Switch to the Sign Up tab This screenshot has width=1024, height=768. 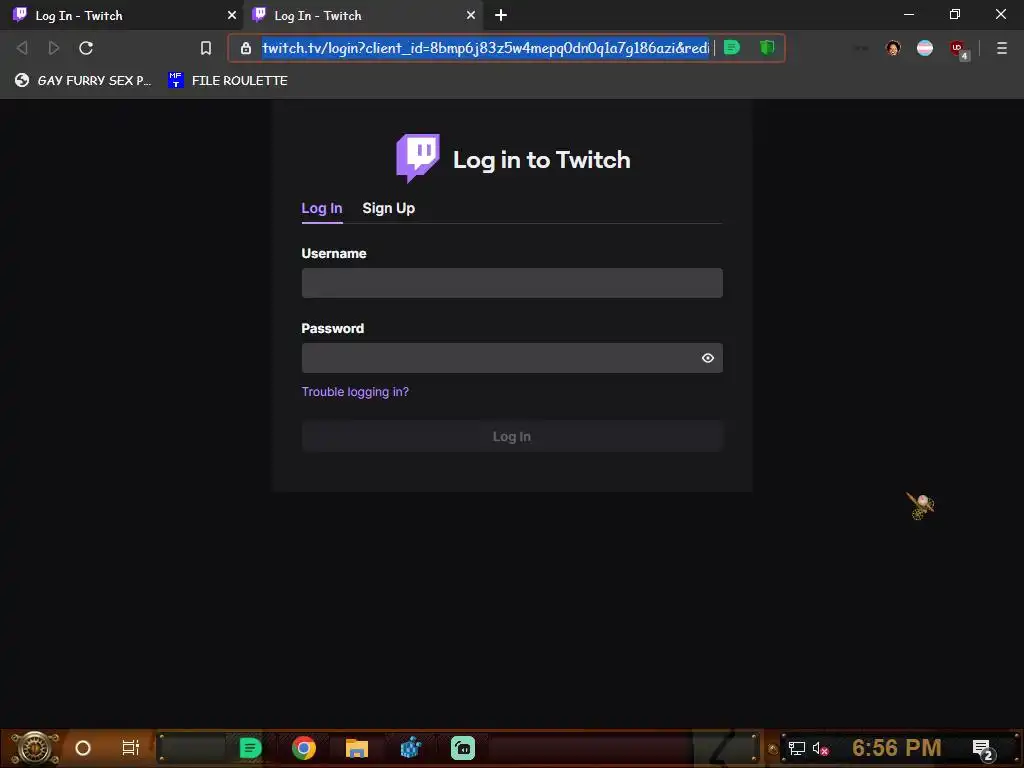pyautogui.click(x=389, y=208)
